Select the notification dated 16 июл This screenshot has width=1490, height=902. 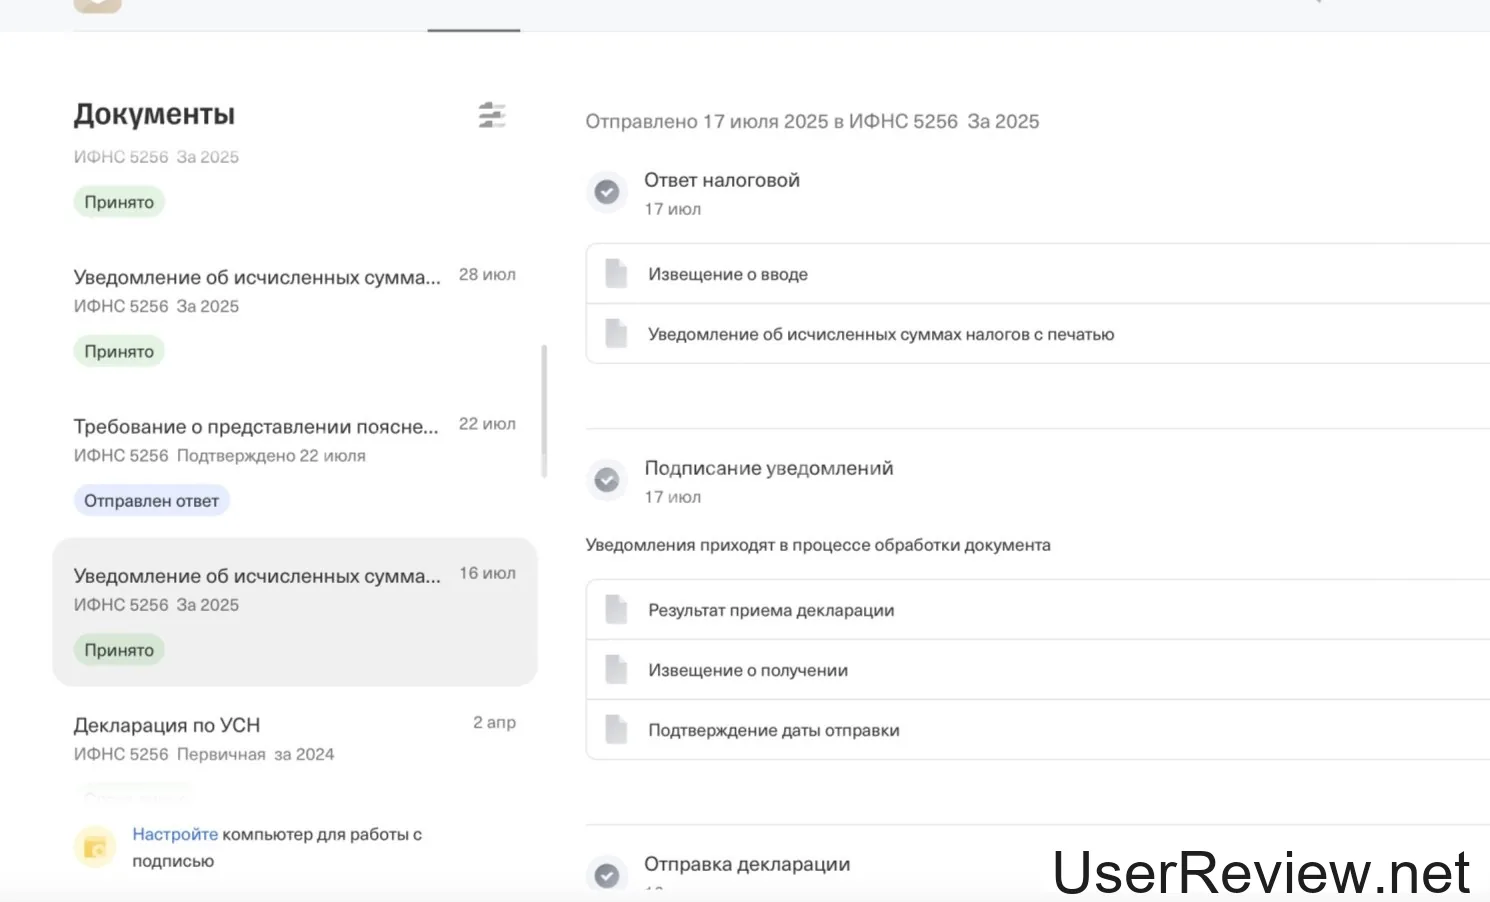pyautogui.click(x=257, y=576)
